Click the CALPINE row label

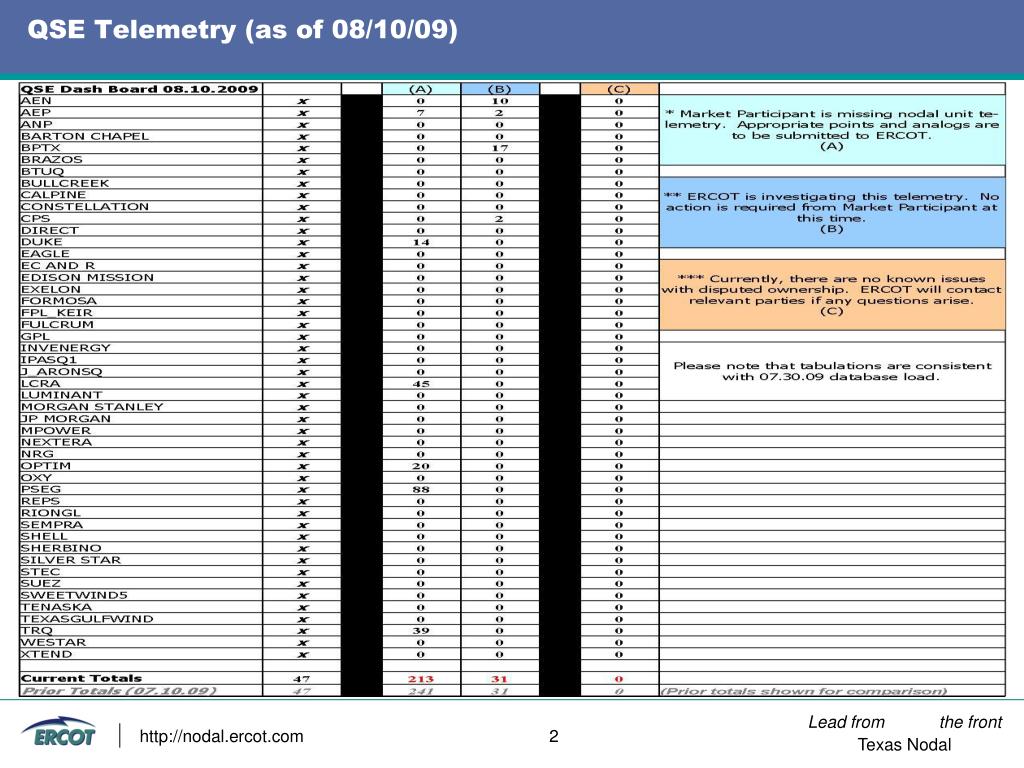click(x=53, y=195)
